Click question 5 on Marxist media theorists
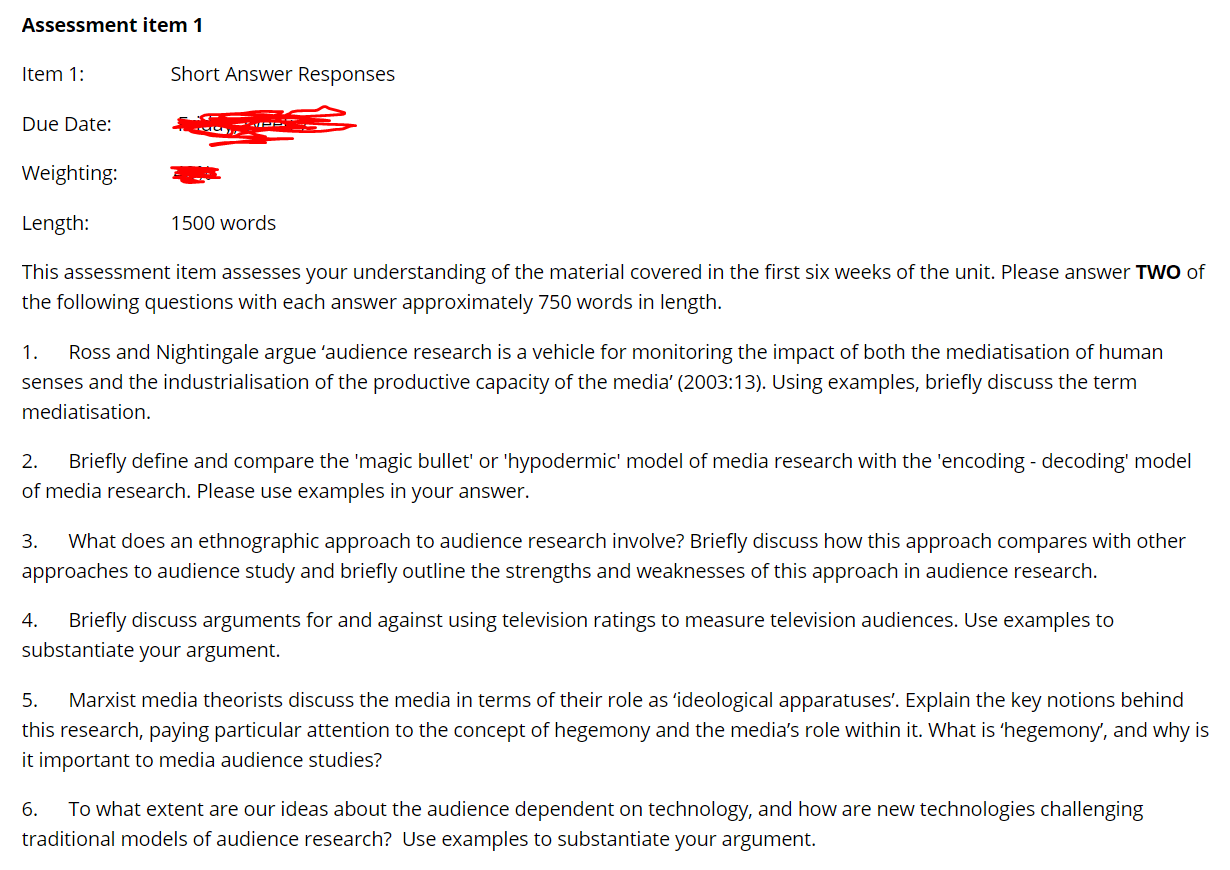 [615, 730]
